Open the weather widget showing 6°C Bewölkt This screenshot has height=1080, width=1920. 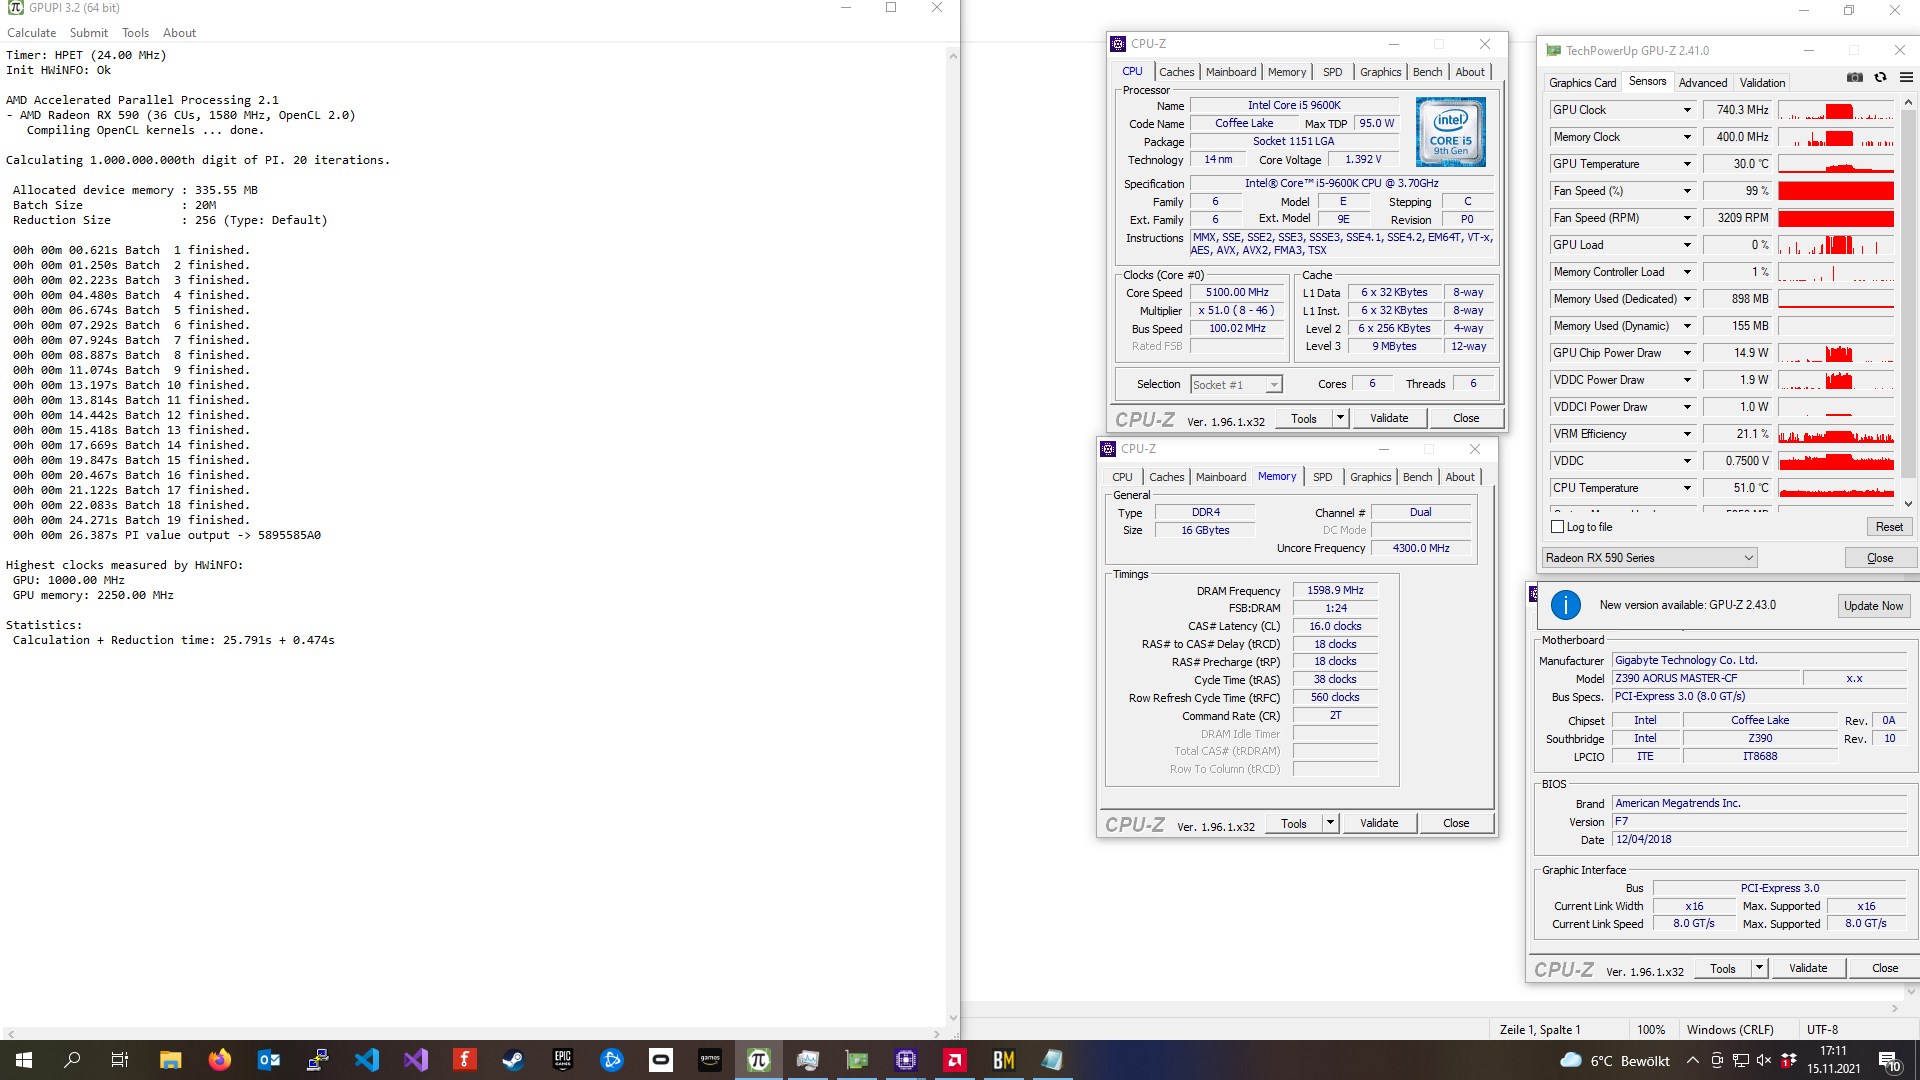click(1615, 1061)
